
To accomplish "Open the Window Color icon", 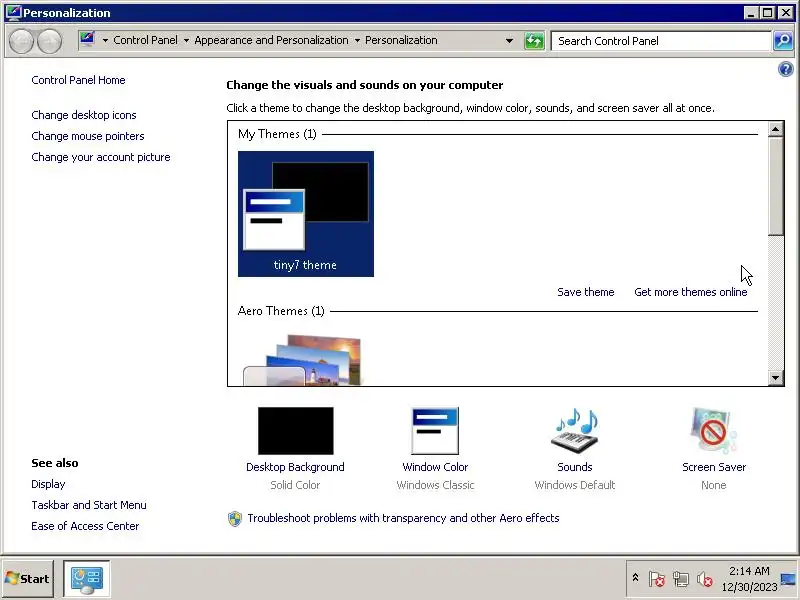I will [x=435, y=431].
